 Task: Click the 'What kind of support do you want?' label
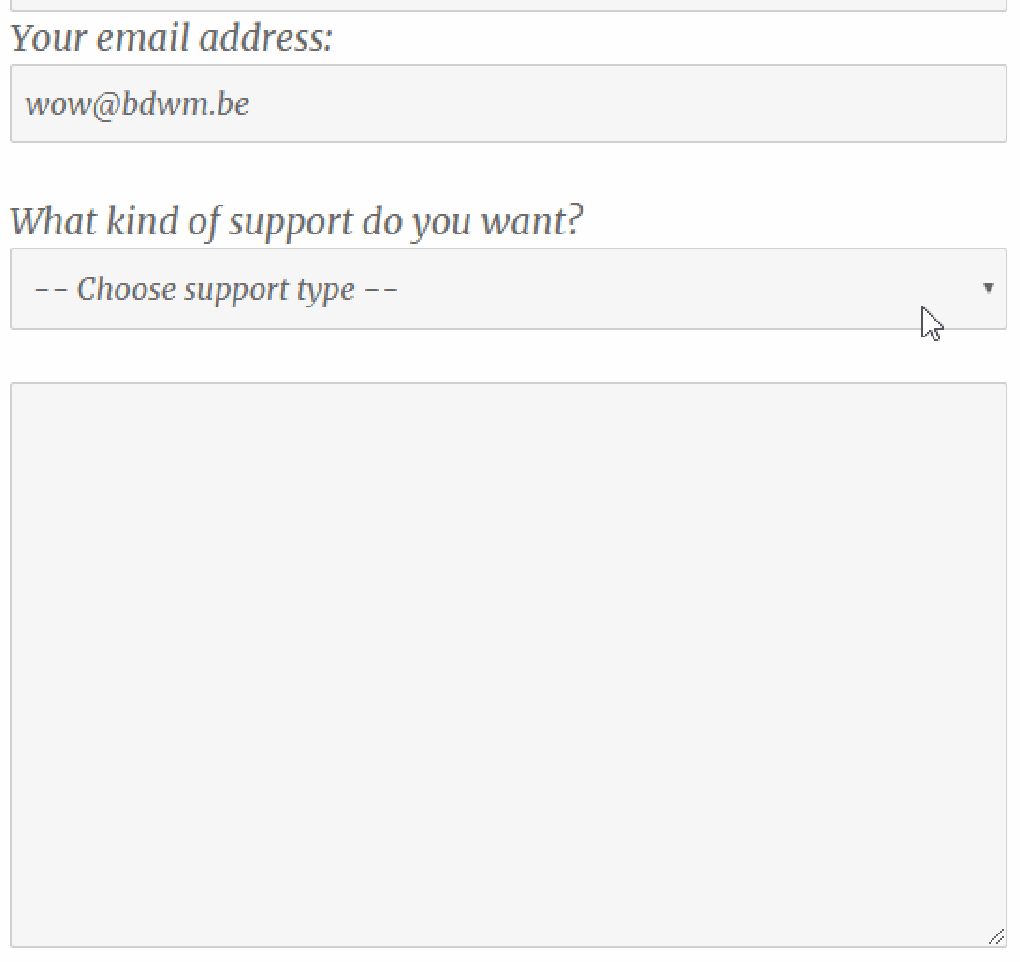(297, 221)
